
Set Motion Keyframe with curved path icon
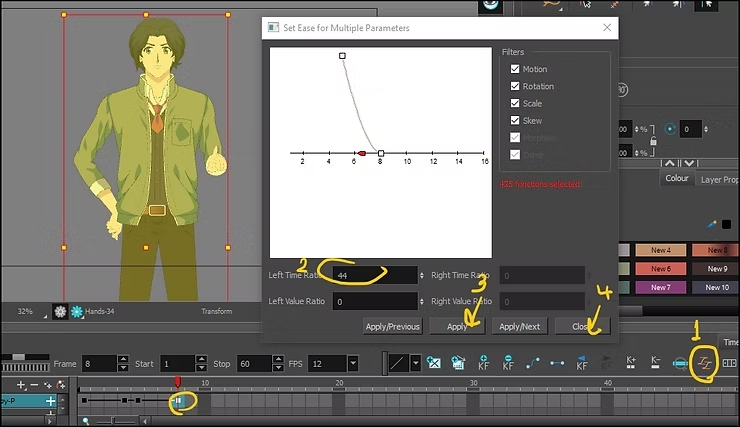click(533, 363)
